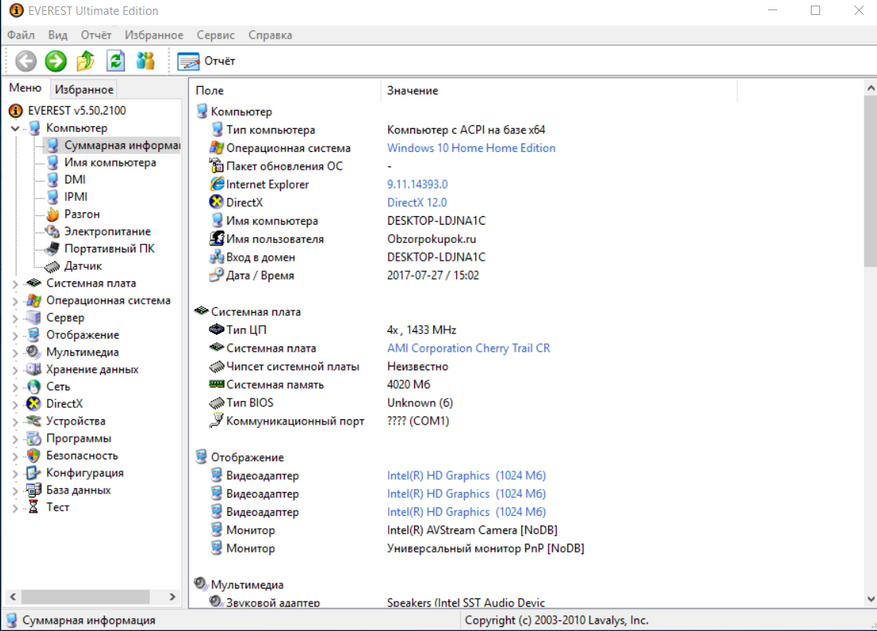Expand the Хранение данных tree node
The height and width of the screenshot is (631, 877).
(x=15, y=370)
